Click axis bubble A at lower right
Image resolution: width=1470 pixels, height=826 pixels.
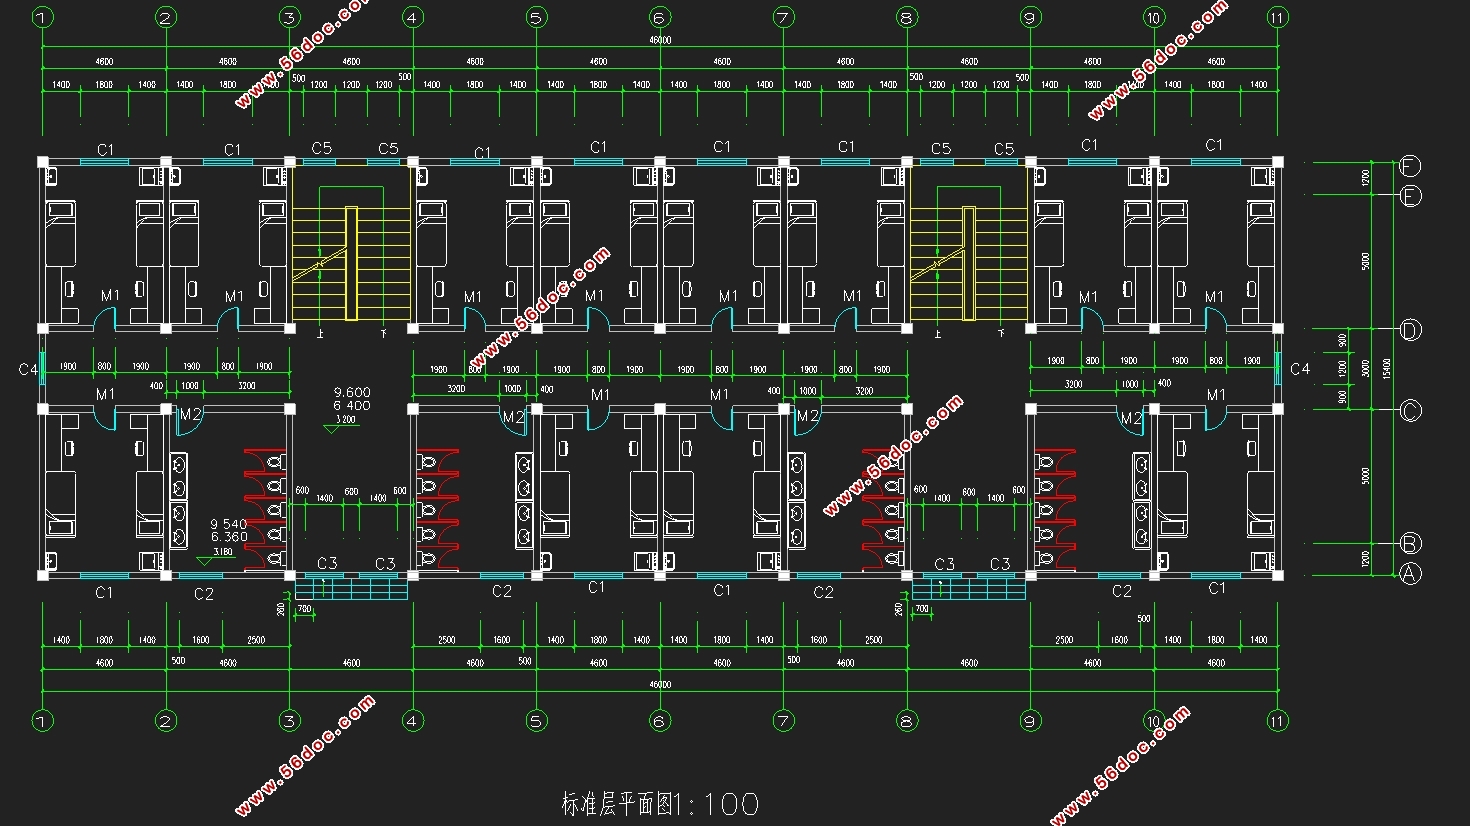pyautogui.click(x=1410, y=574)
